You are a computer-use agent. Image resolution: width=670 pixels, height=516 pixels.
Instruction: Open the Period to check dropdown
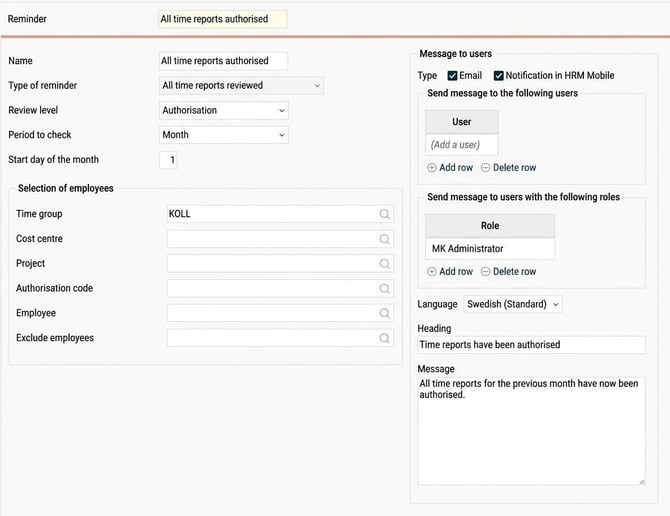[223, 135]
